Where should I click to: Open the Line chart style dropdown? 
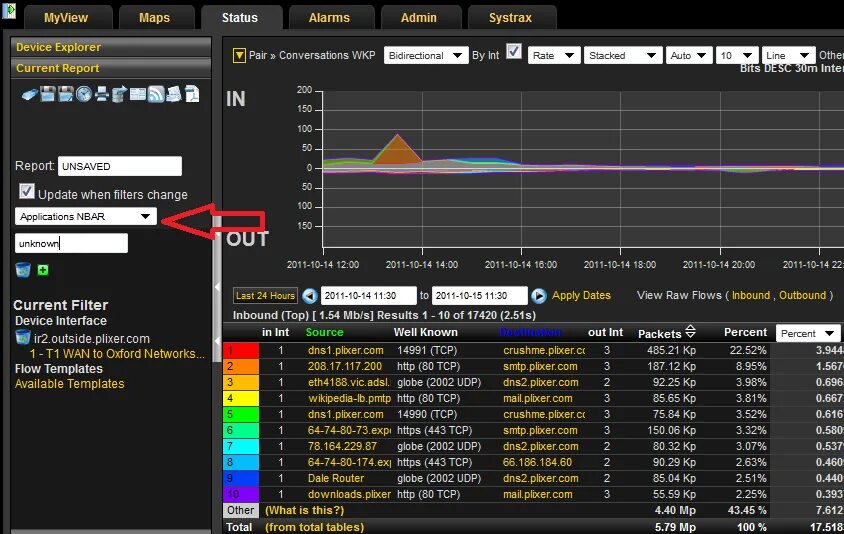[788, 55]
